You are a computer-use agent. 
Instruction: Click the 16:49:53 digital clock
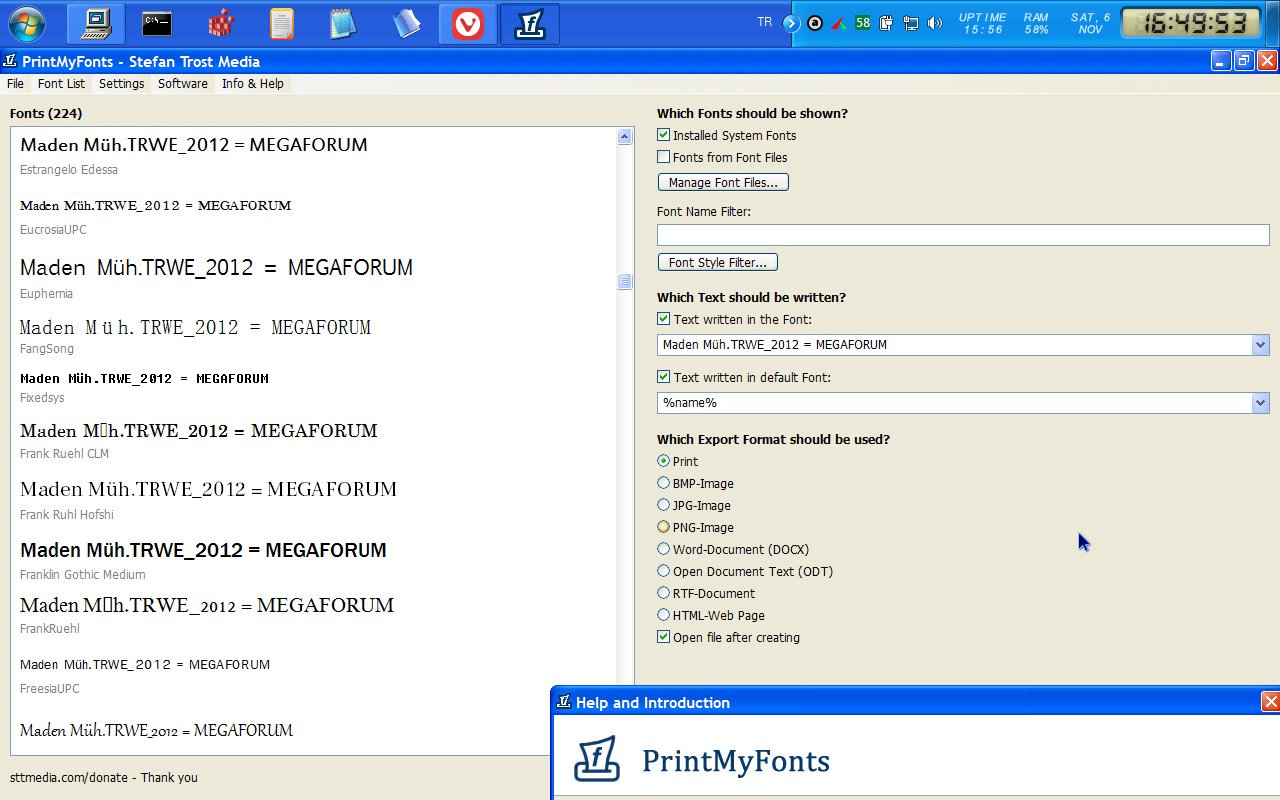click(1191, 23)
